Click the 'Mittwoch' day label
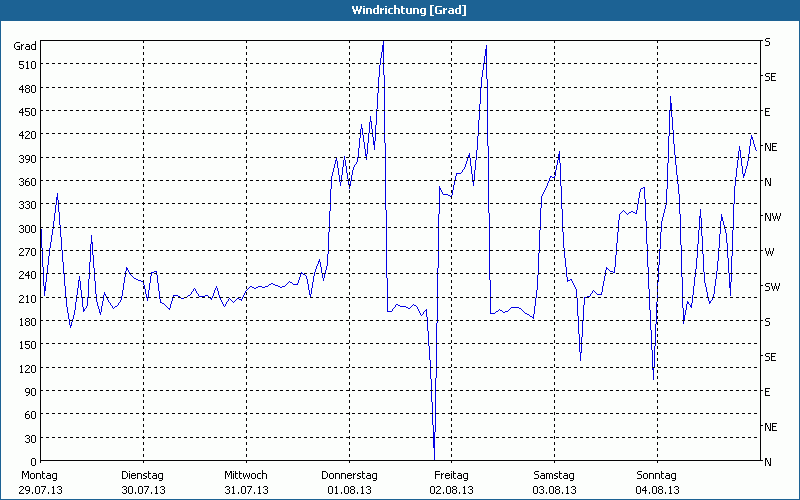The image size is (800, 500). click(x=245, y=476)
